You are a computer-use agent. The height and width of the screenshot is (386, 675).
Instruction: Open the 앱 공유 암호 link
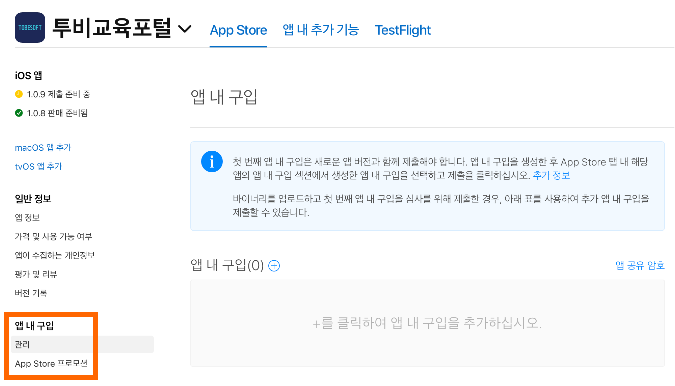(x=640, y=266)
